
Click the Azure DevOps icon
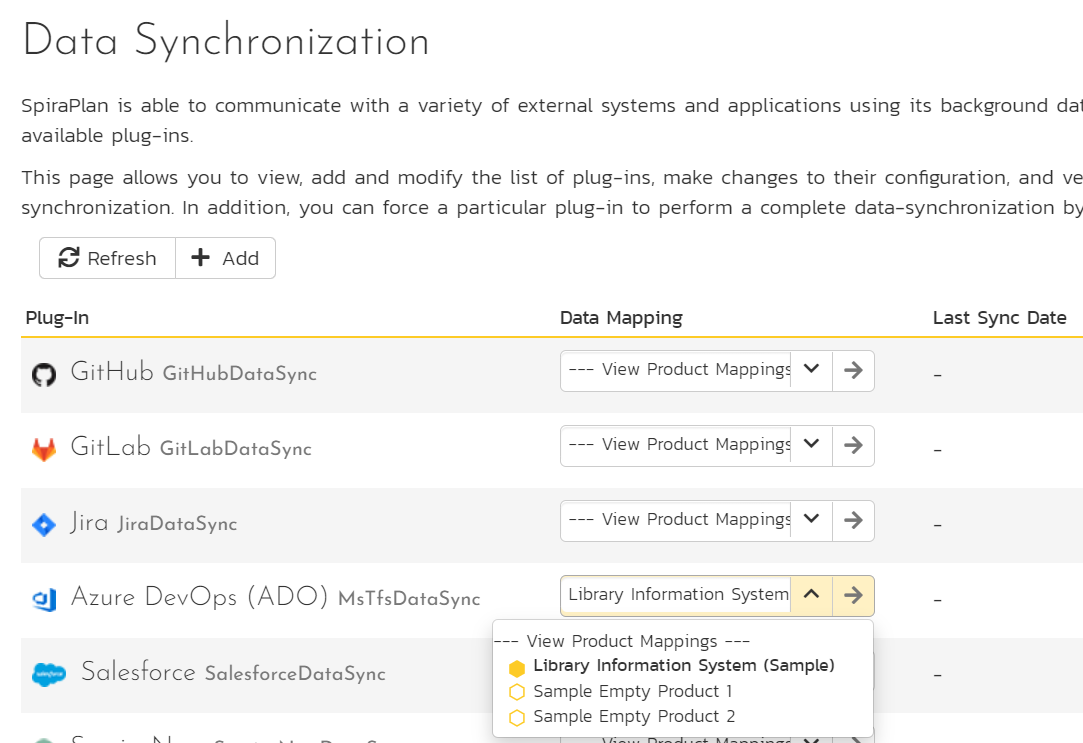point(44,599)
